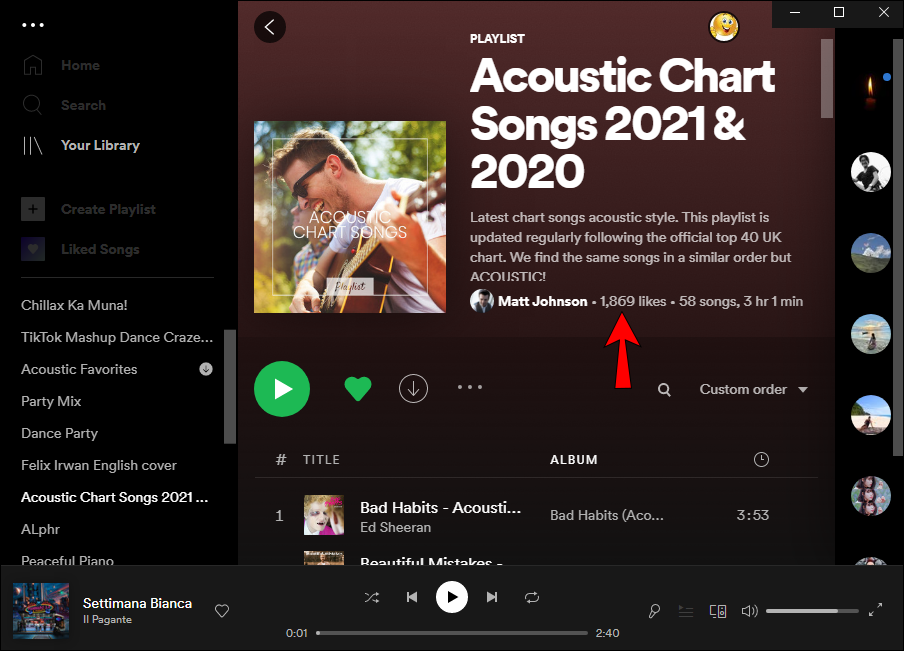Adjust the volume slider

(811, 611)
